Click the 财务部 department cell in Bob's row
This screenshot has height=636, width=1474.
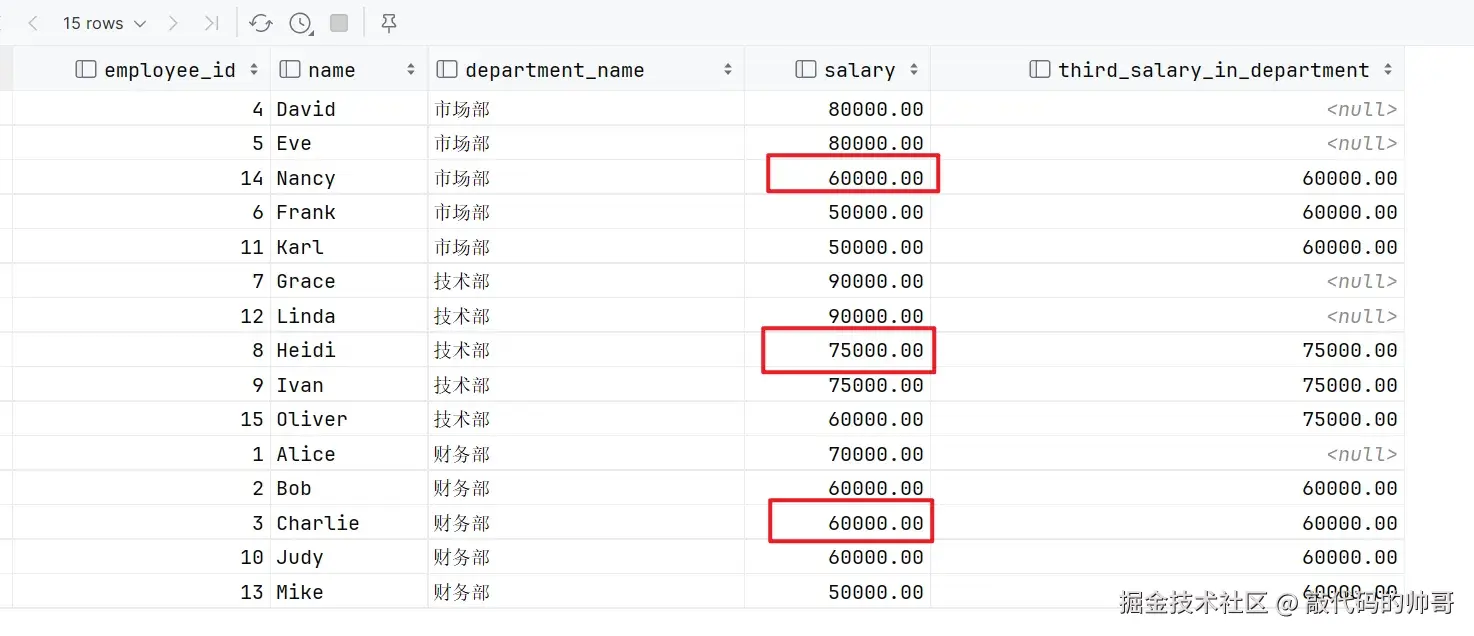(586, 488)
